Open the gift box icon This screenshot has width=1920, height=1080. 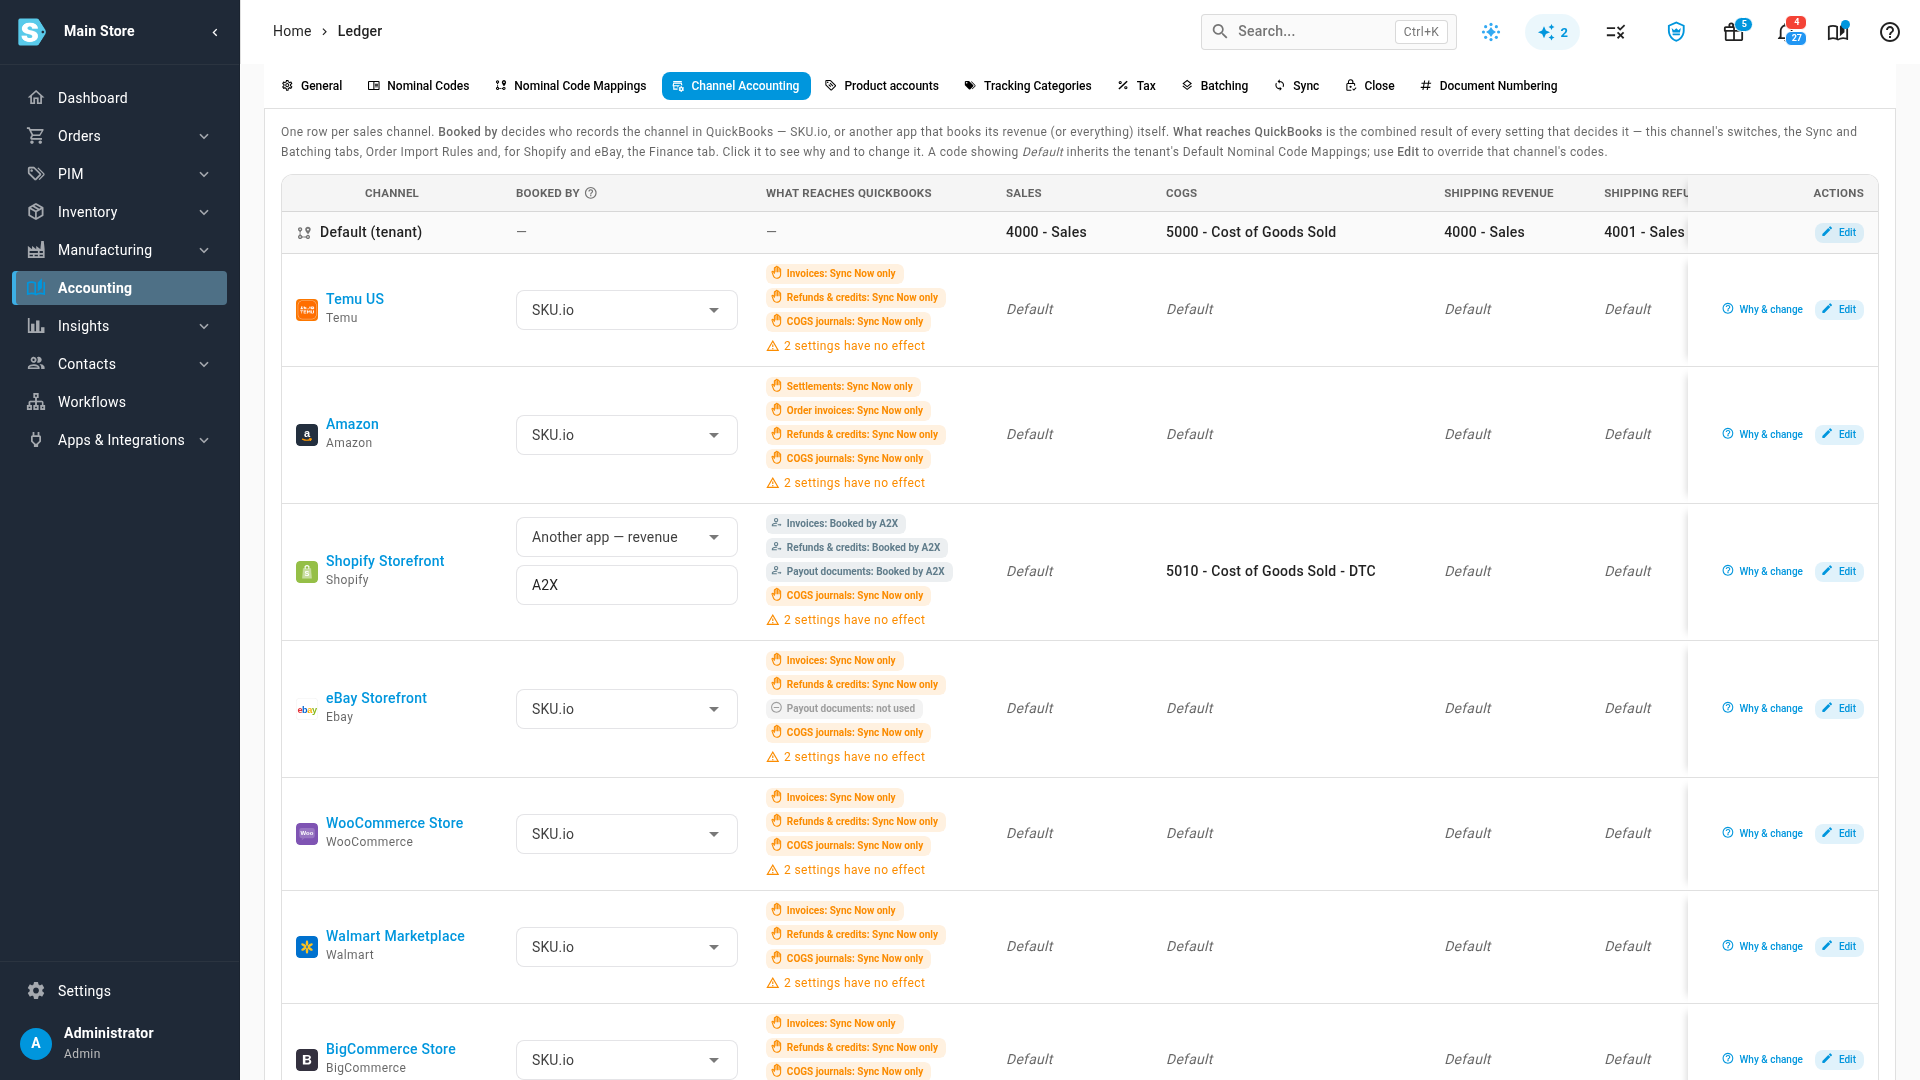[x=1734, y=32]
